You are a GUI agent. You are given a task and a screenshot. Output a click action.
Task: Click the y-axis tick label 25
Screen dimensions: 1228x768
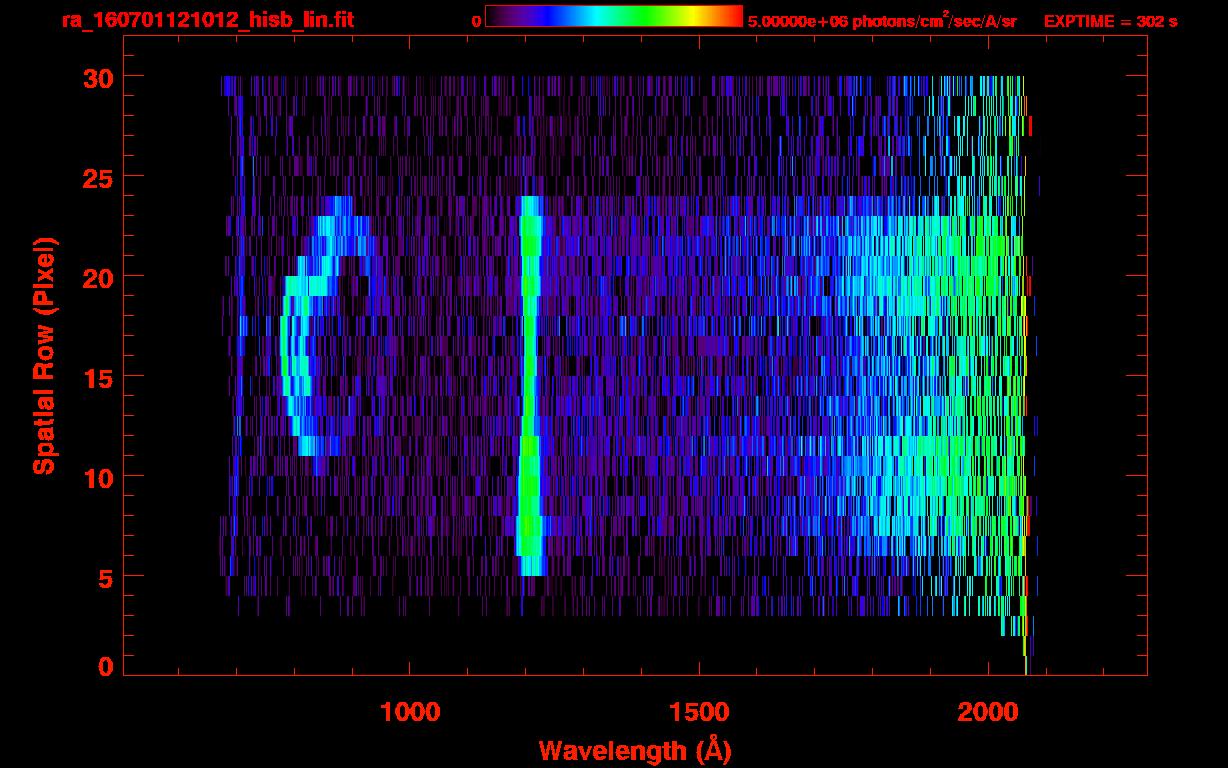click(x=97, y=177)
